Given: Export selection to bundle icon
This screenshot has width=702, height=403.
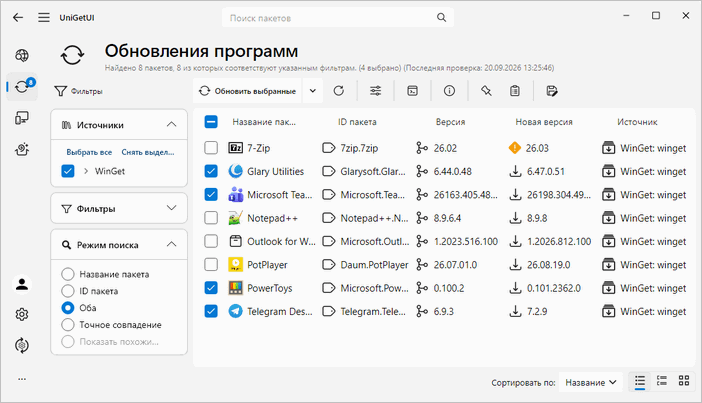Looking at the screenshot, I should click(552, 91).
